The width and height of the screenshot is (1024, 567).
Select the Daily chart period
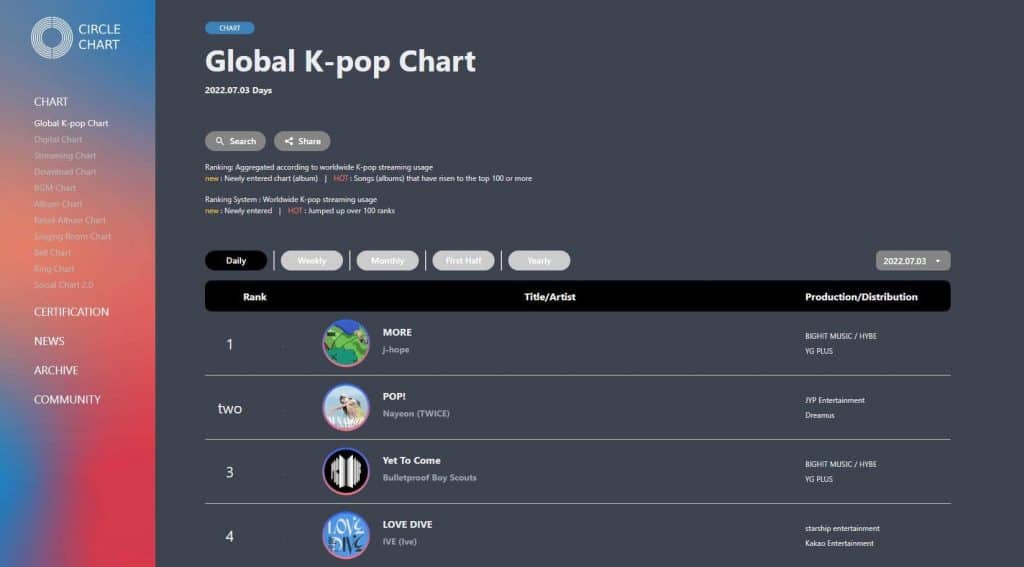(x=236, y=261)
